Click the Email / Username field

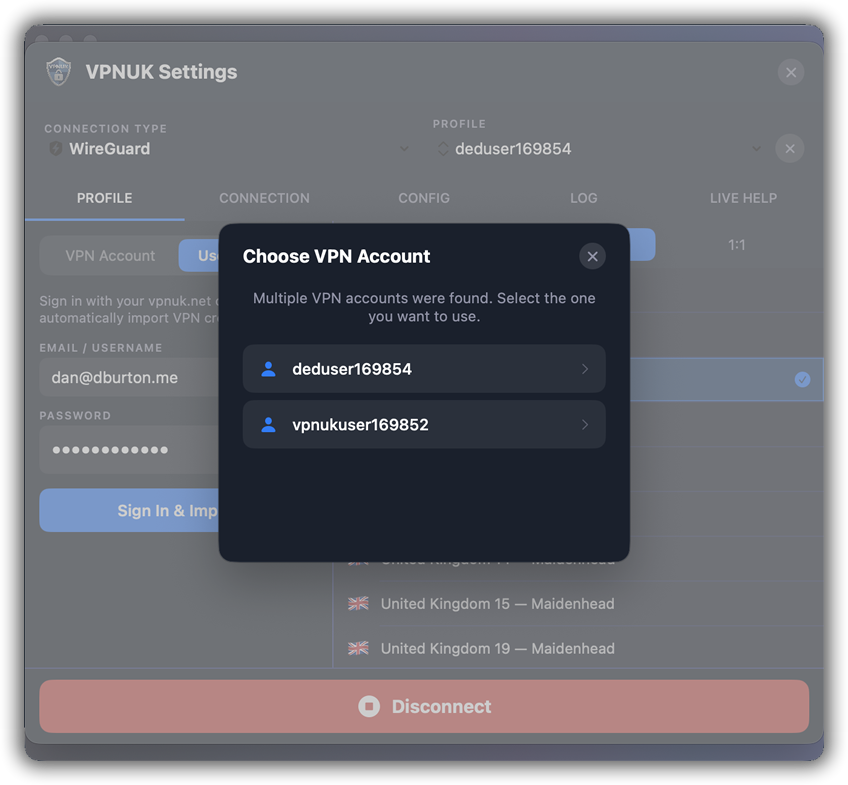click(x=130, y=377)
